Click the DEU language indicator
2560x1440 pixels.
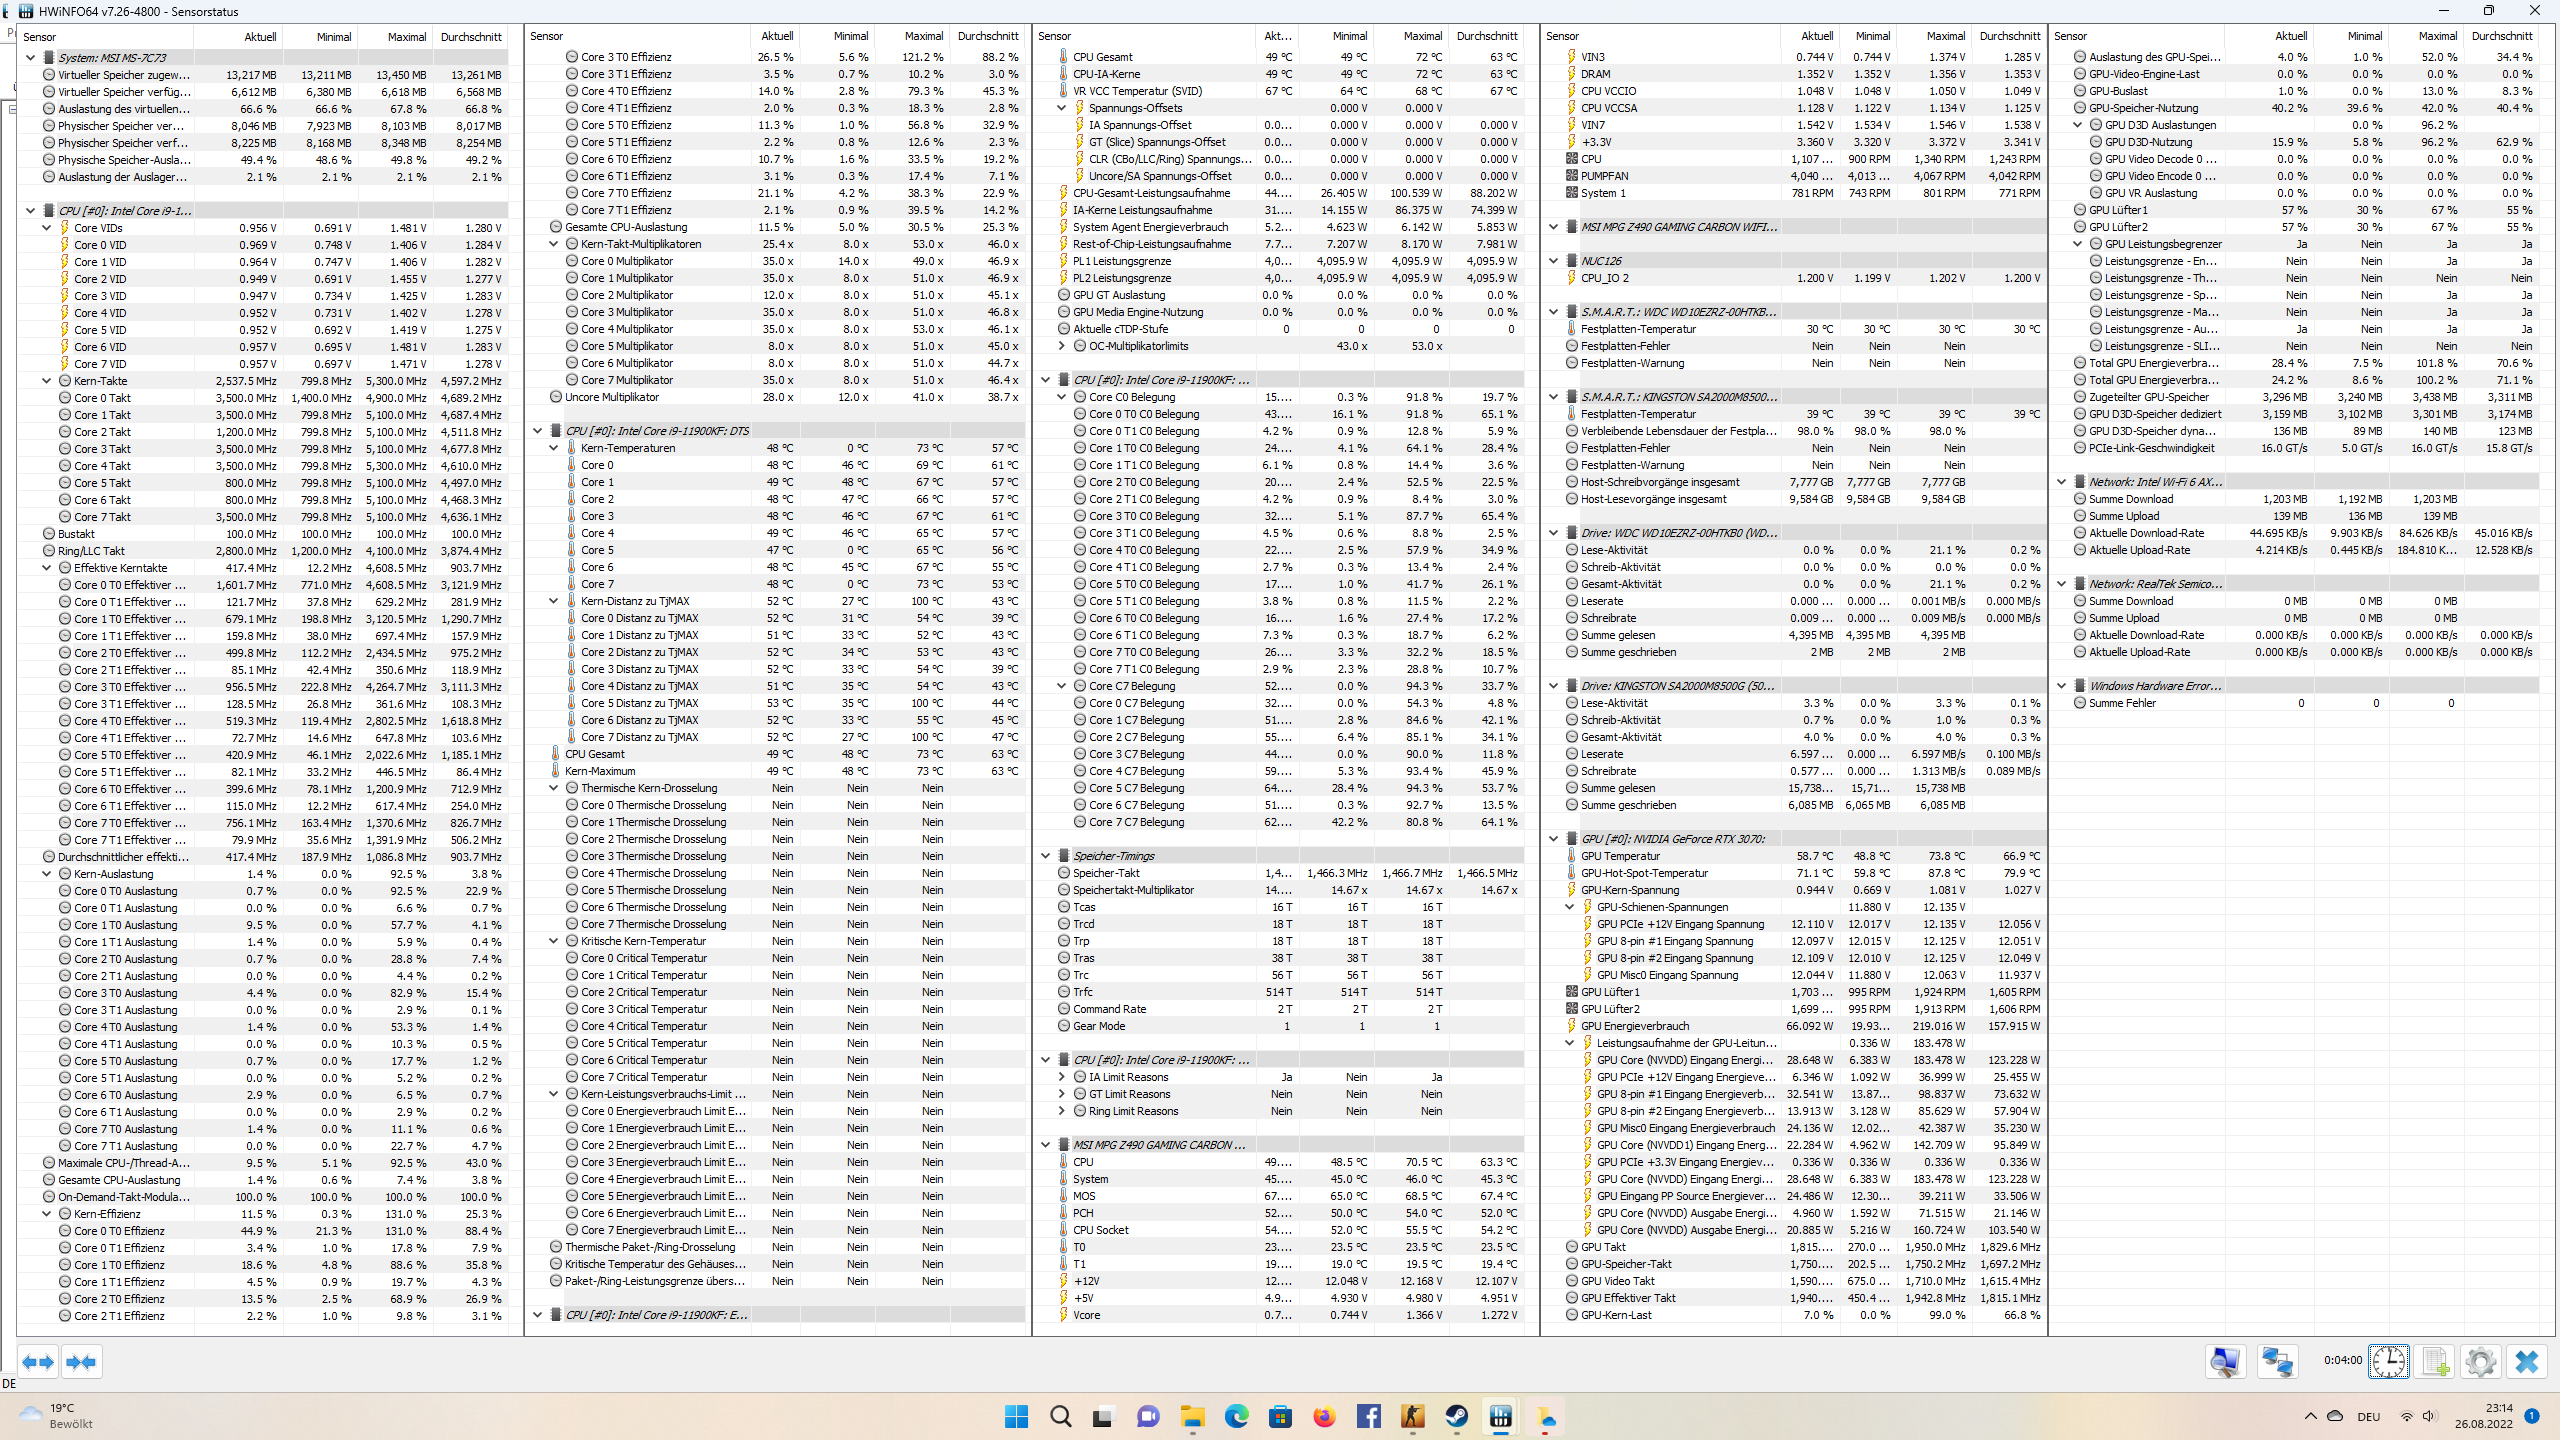click(2368, 1416)
